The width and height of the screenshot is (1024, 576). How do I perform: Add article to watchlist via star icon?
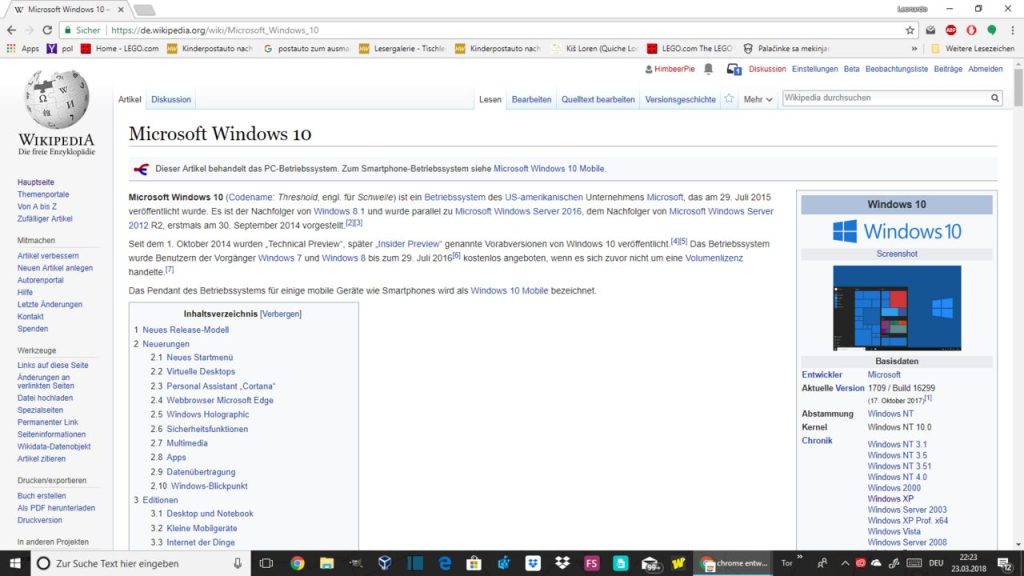(729, 99)
